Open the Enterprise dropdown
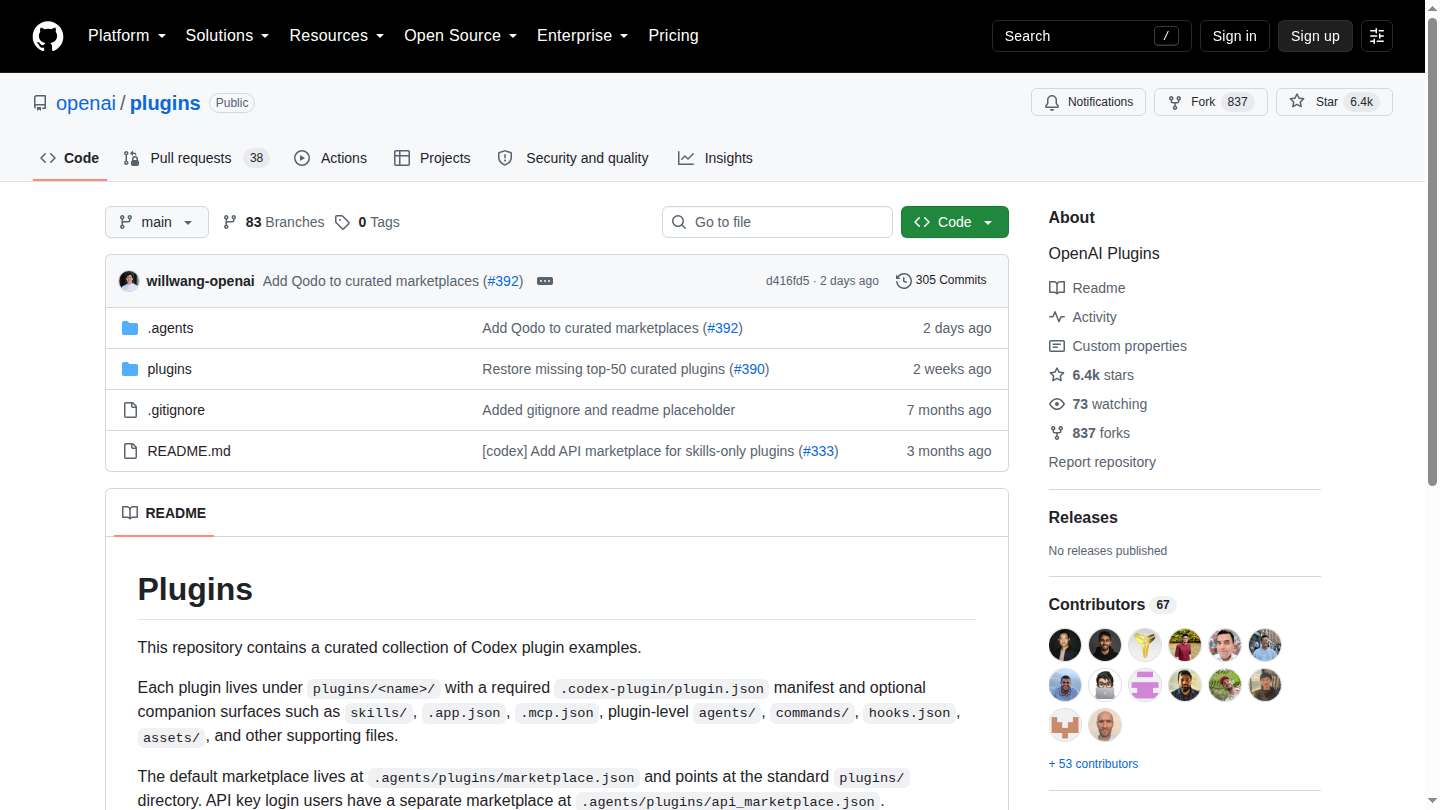The height and width of the screenshot is (810, 1440). pos(583,36)
